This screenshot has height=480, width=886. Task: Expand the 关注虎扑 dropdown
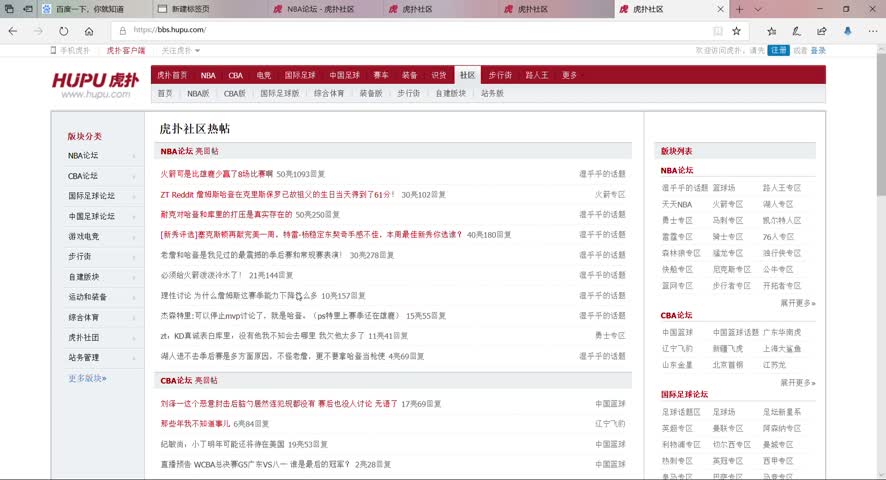point(181,50)
